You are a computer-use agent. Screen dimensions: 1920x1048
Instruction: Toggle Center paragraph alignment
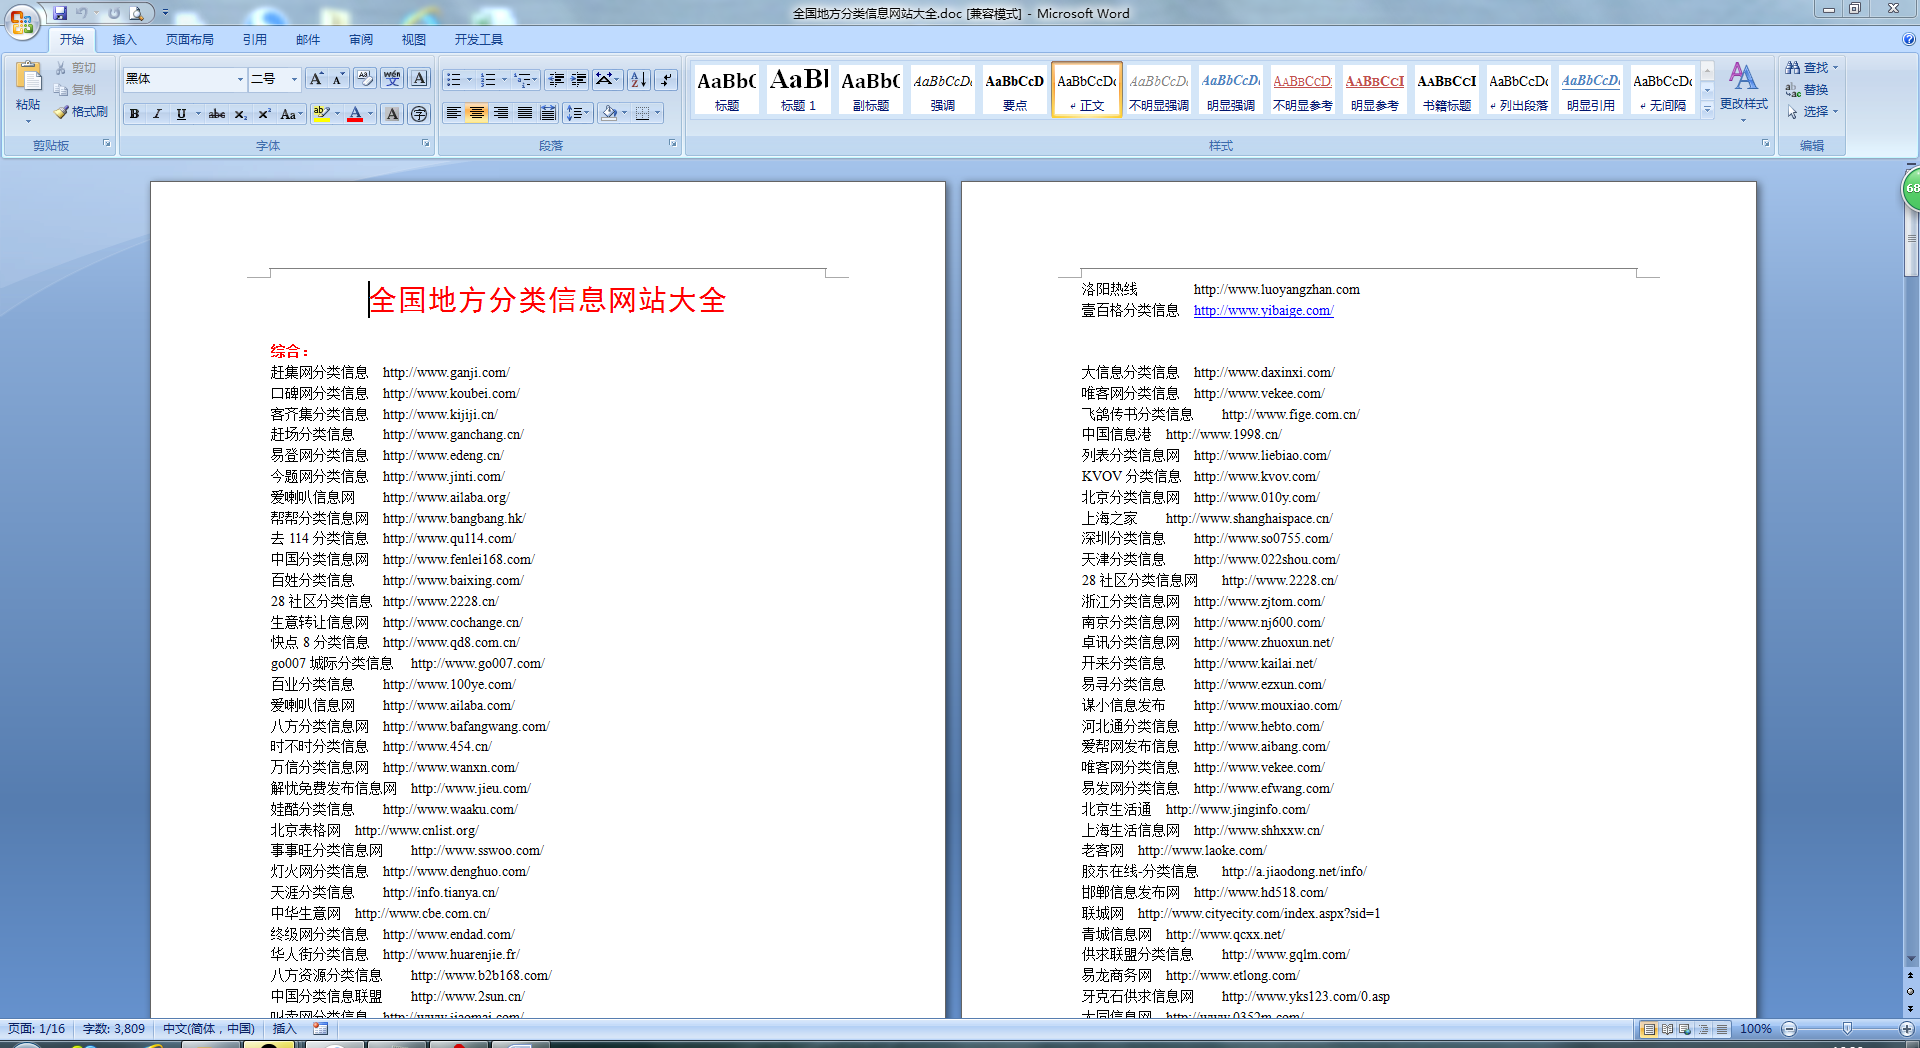pos(477,113)
